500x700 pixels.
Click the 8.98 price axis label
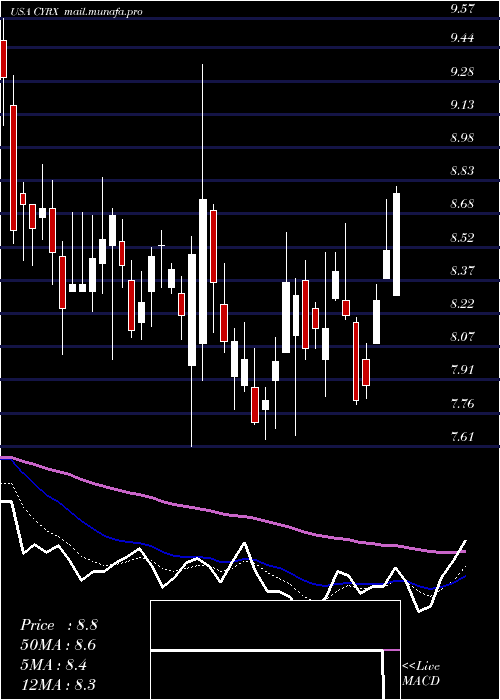[462, 138]
